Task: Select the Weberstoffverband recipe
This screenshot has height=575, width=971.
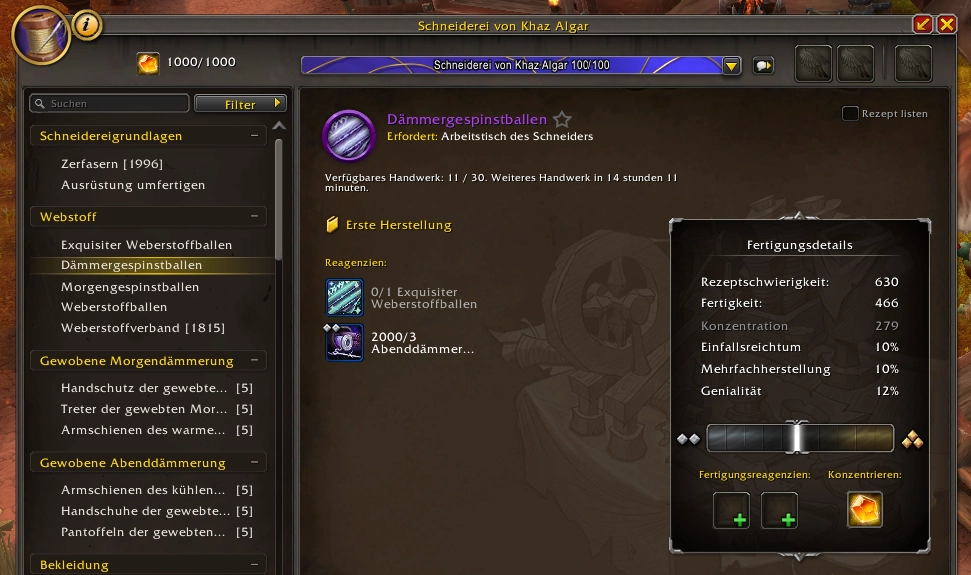Action: (x=143, y=327)
